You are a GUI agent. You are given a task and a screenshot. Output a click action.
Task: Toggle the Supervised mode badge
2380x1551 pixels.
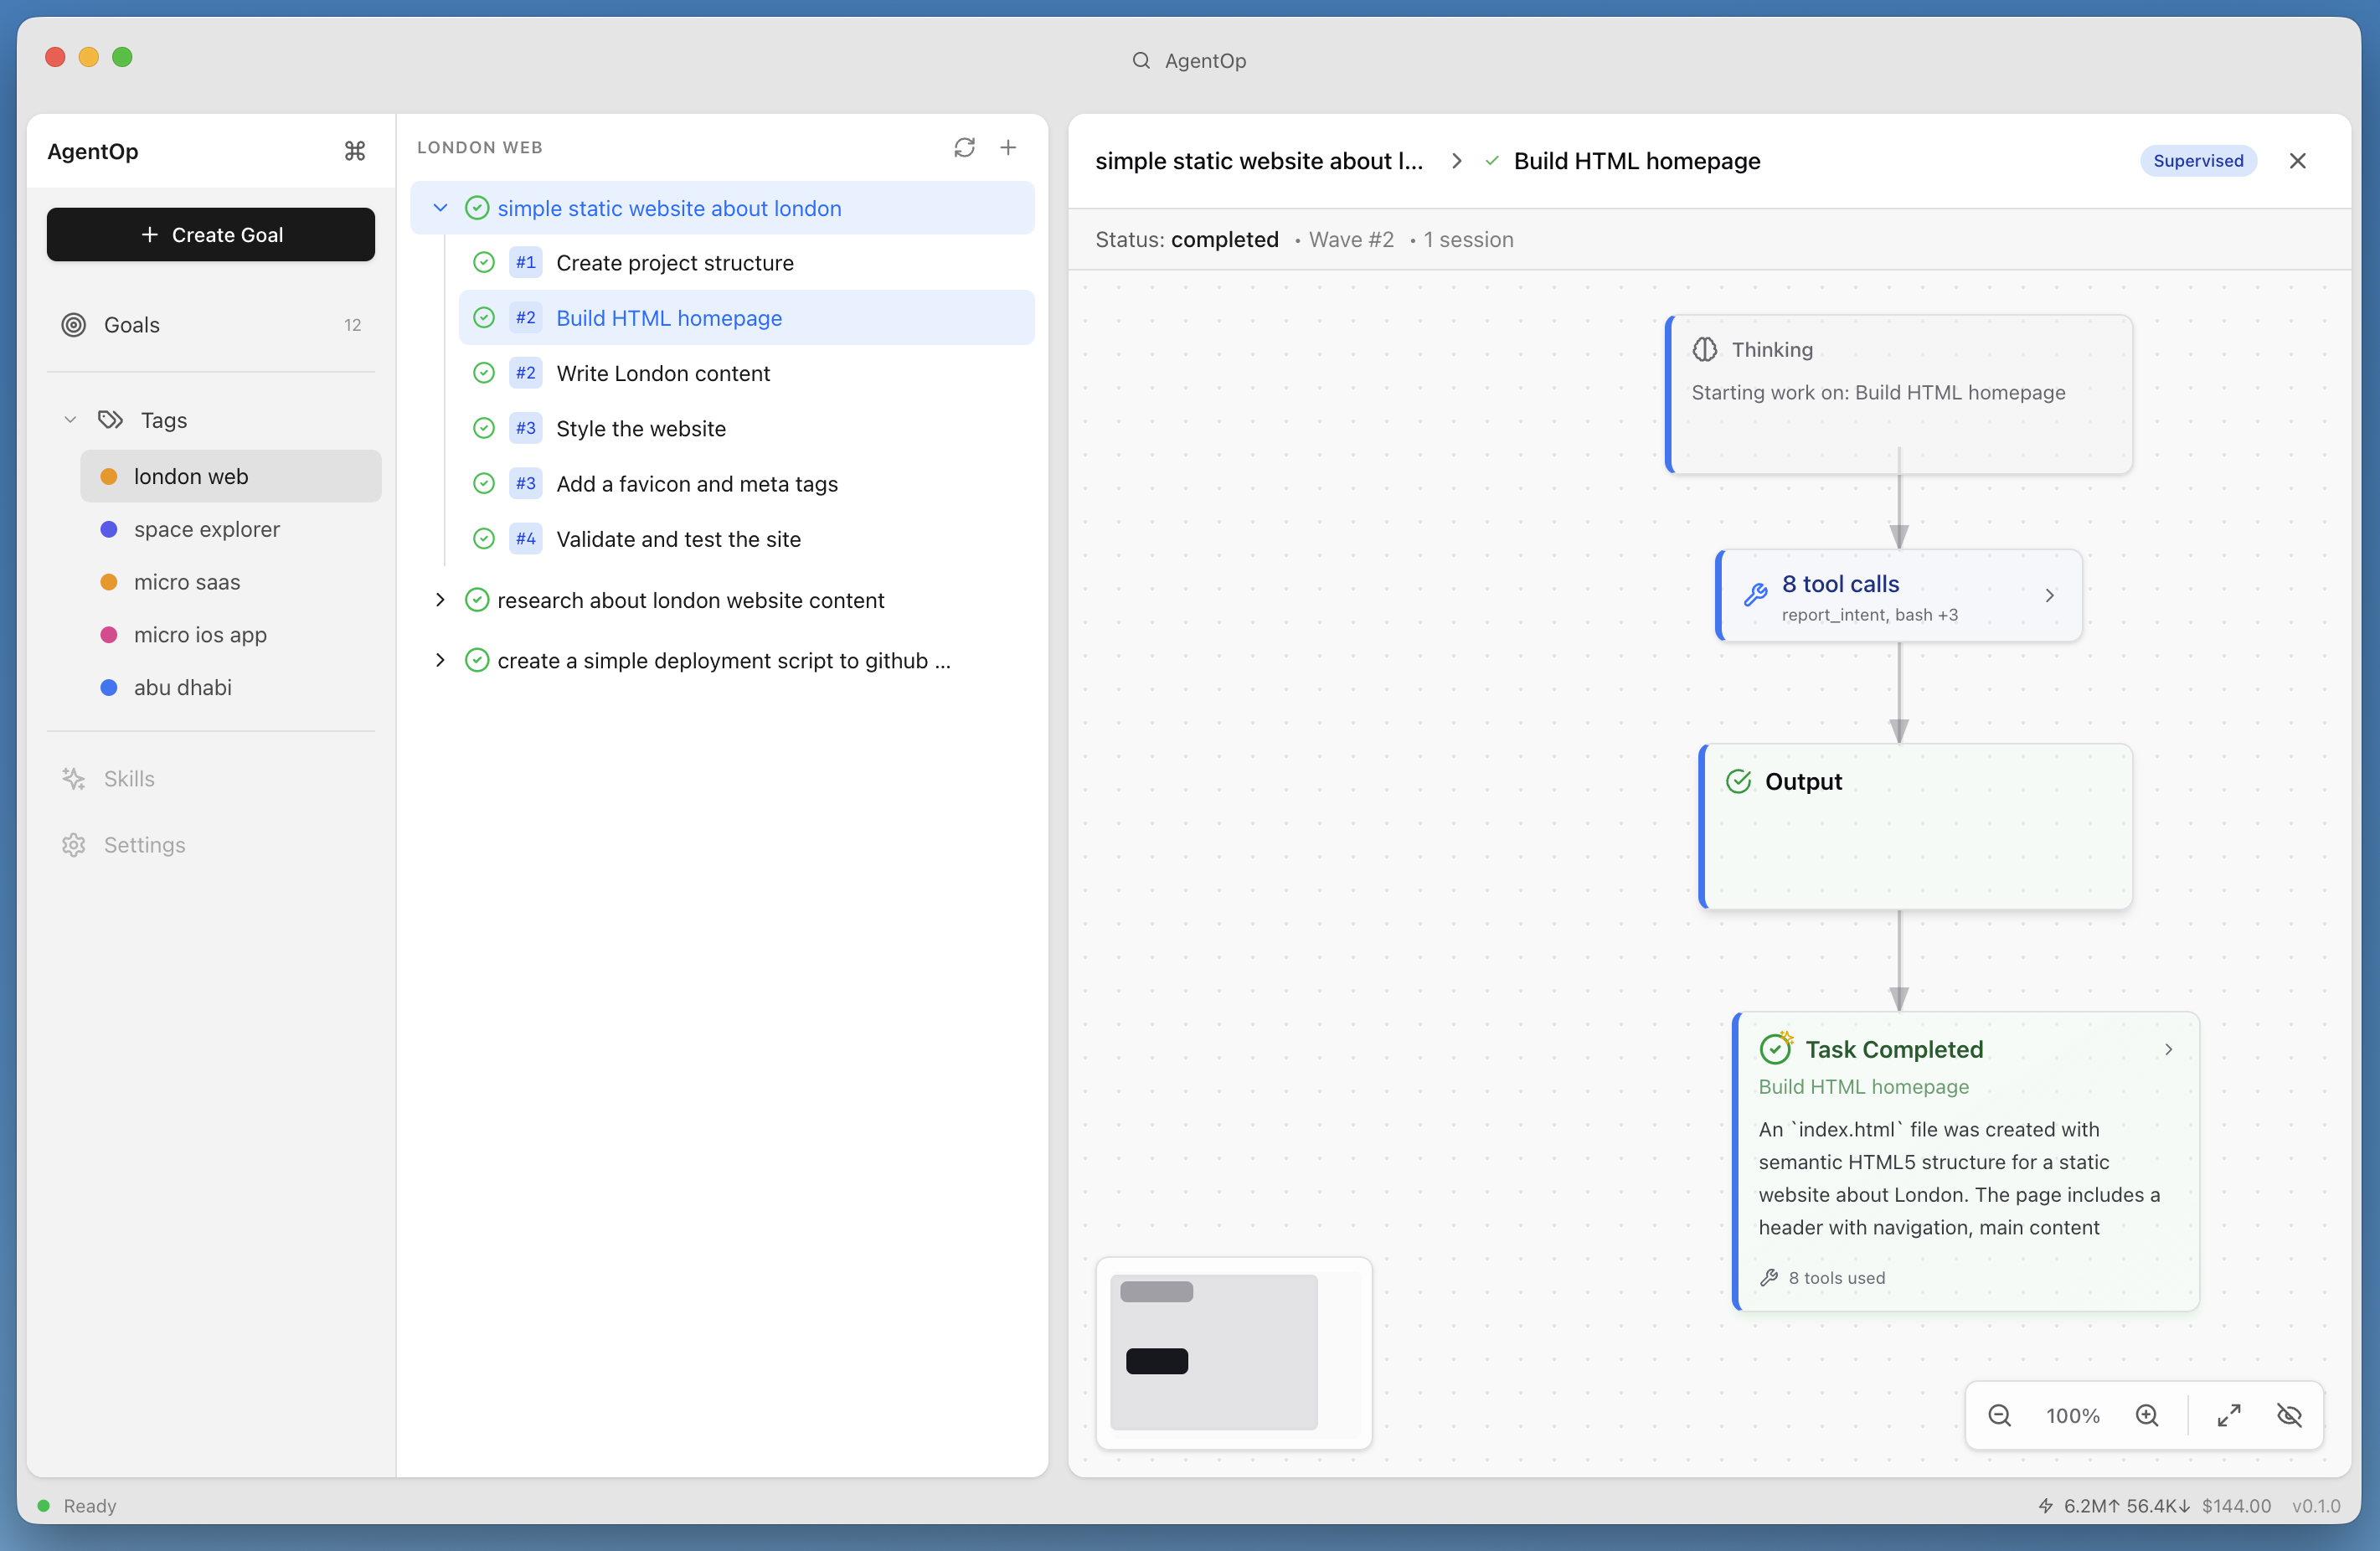coord(2197,161)
